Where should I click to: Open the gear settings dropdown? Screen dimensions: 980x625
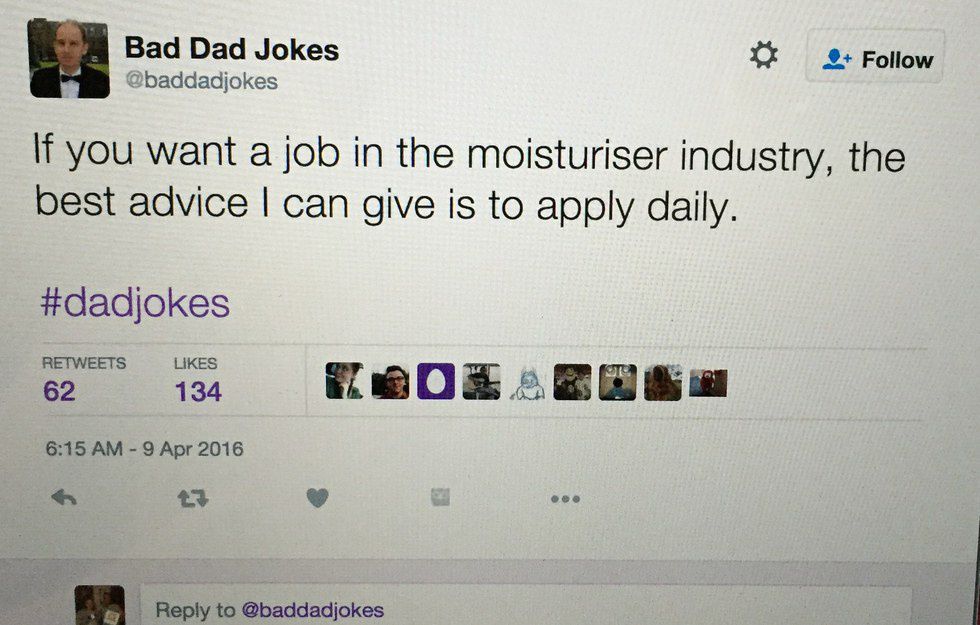point(764,57)
